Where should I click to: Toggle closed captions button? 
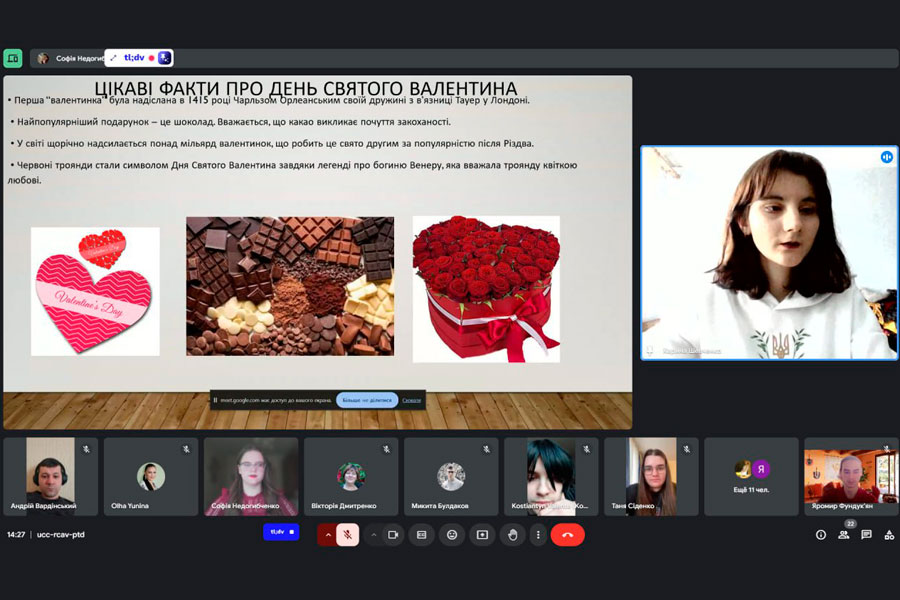pyautogui.click(x=422, y=535)
